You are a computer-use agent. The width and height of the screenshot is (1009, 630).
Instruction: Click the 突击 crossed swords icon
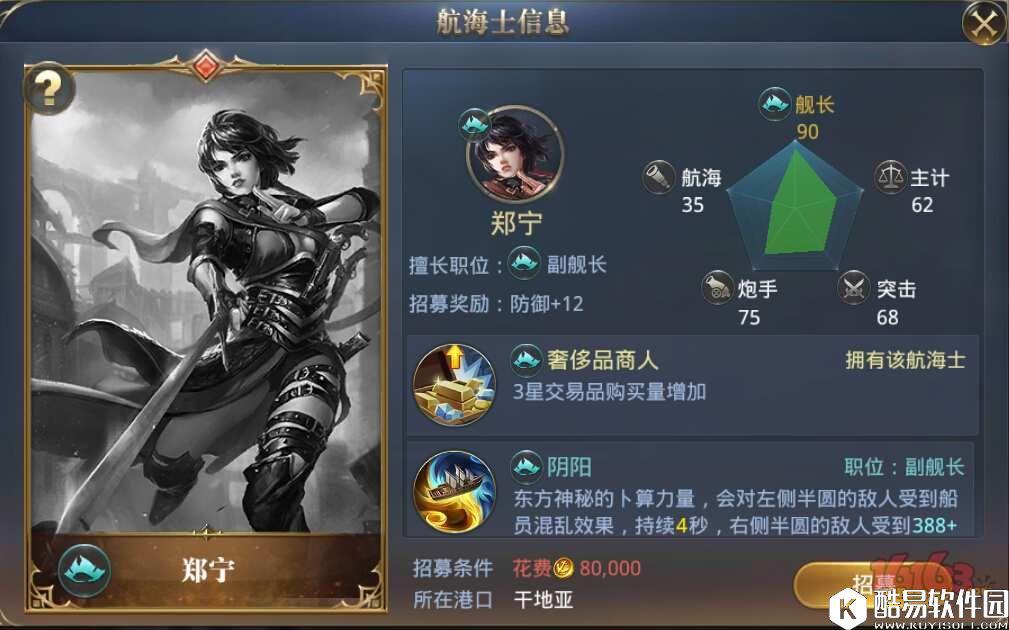[854, 288]
